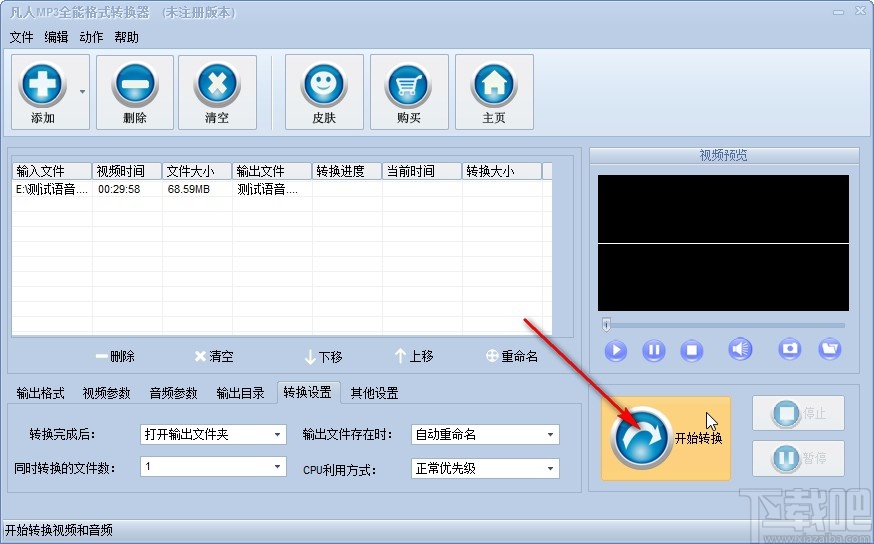Screen dimensions: 874x544
Task: Select the file row E:\测试语音
Action: click(281, 189)
